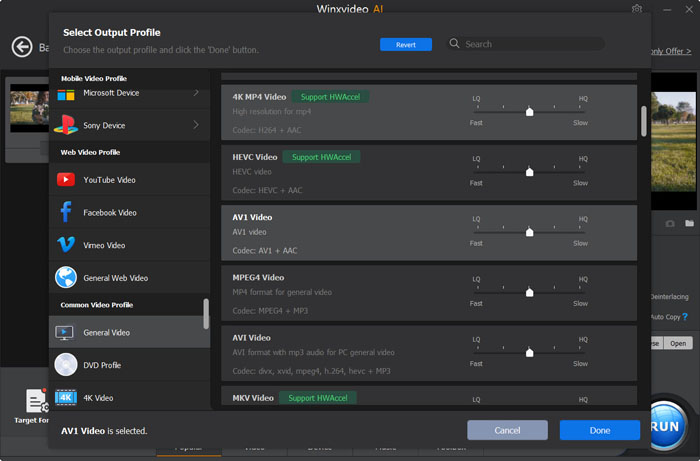Click Mobile Video Profile section header

click(x=94, y=79)
